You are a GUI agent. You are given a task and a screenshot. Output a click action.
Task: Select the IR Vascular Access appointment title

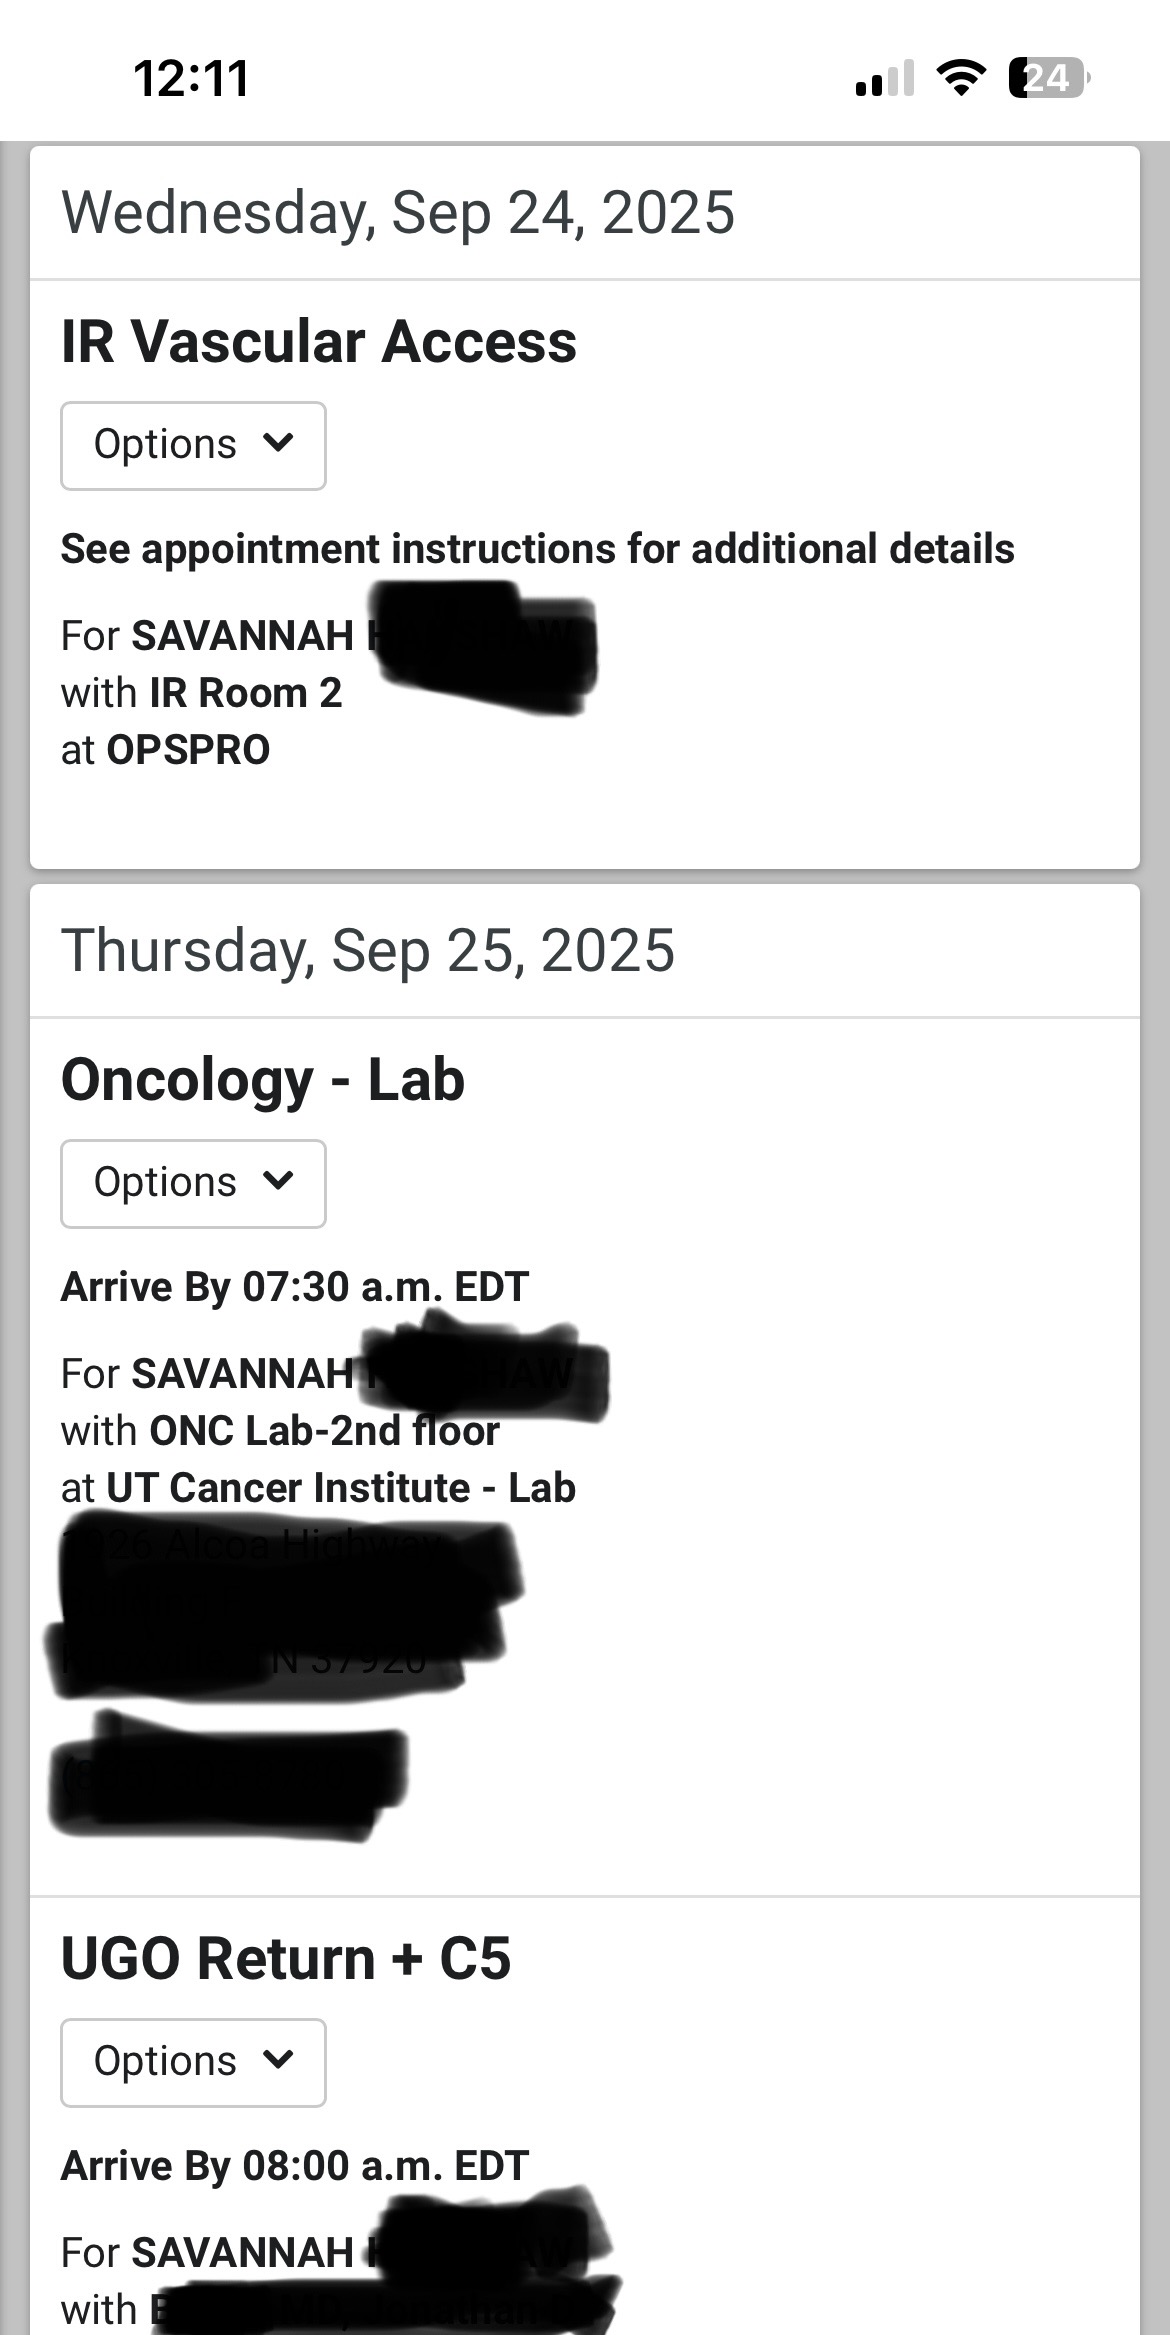click(319, 342)
